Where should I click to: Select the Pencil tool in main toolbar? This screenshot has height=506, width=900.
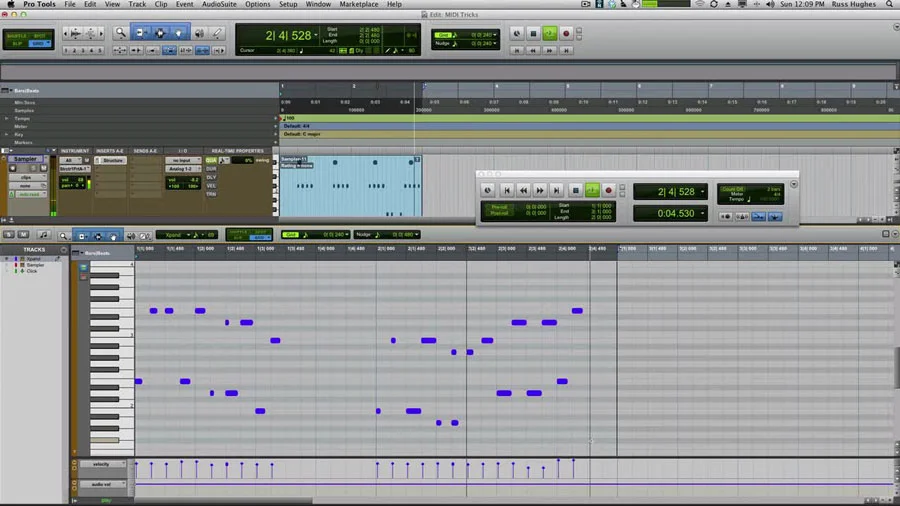[218, 33]
